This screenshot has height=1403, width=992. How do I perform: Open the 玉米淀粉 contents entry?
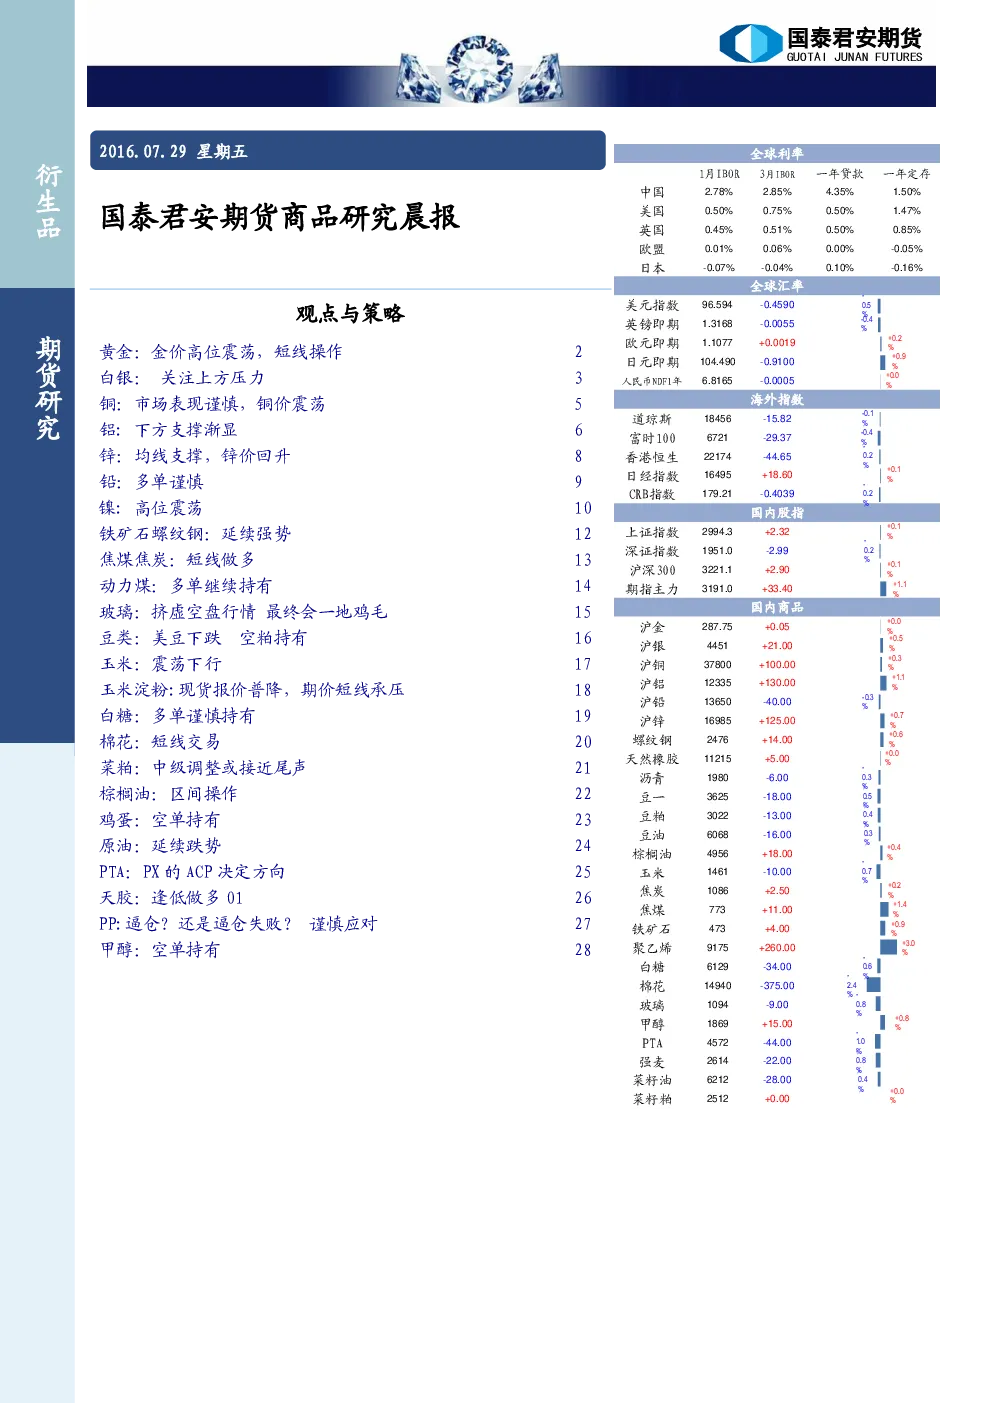252,690
